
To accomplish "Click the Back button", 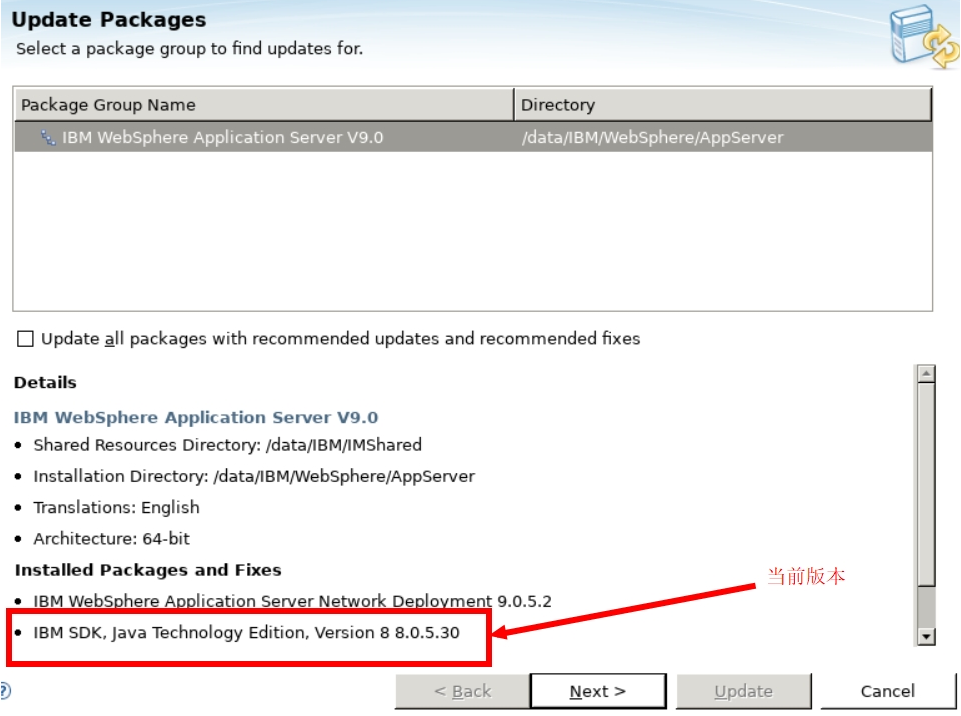I will 462,691.
